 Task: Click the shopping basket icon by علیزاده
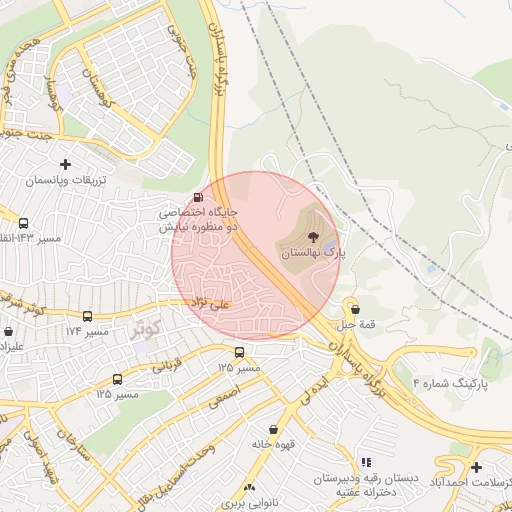8,332
